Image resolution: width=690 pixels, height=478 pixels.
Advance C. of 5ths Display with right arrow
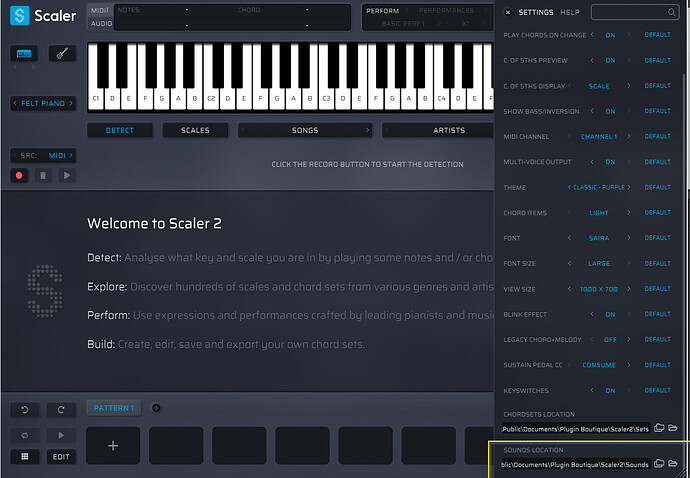point(629,86)
